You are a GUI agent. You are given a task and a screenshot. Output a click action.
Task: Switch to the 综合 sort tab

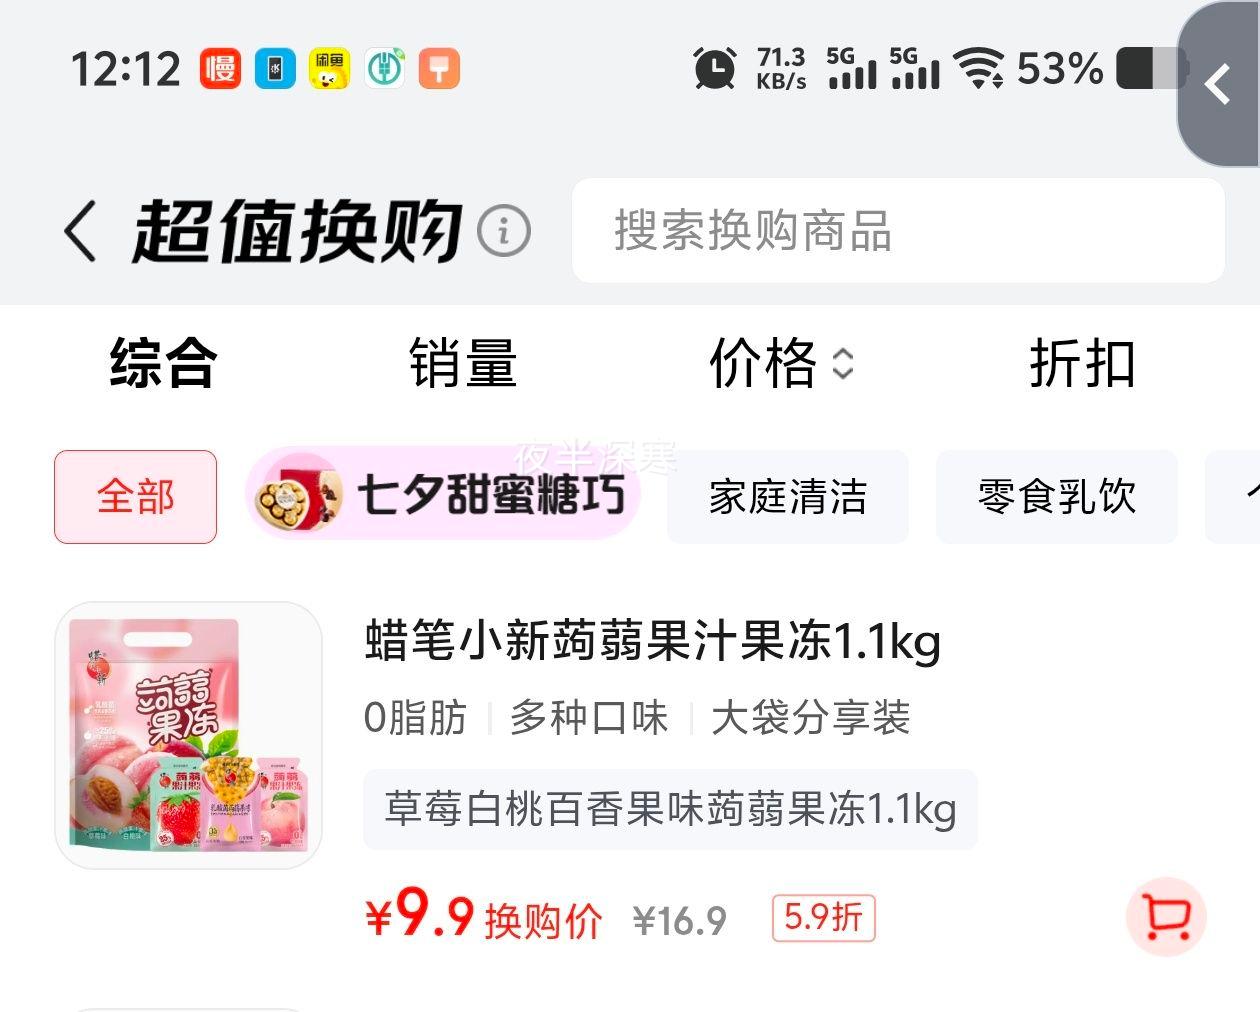(164, 363)
